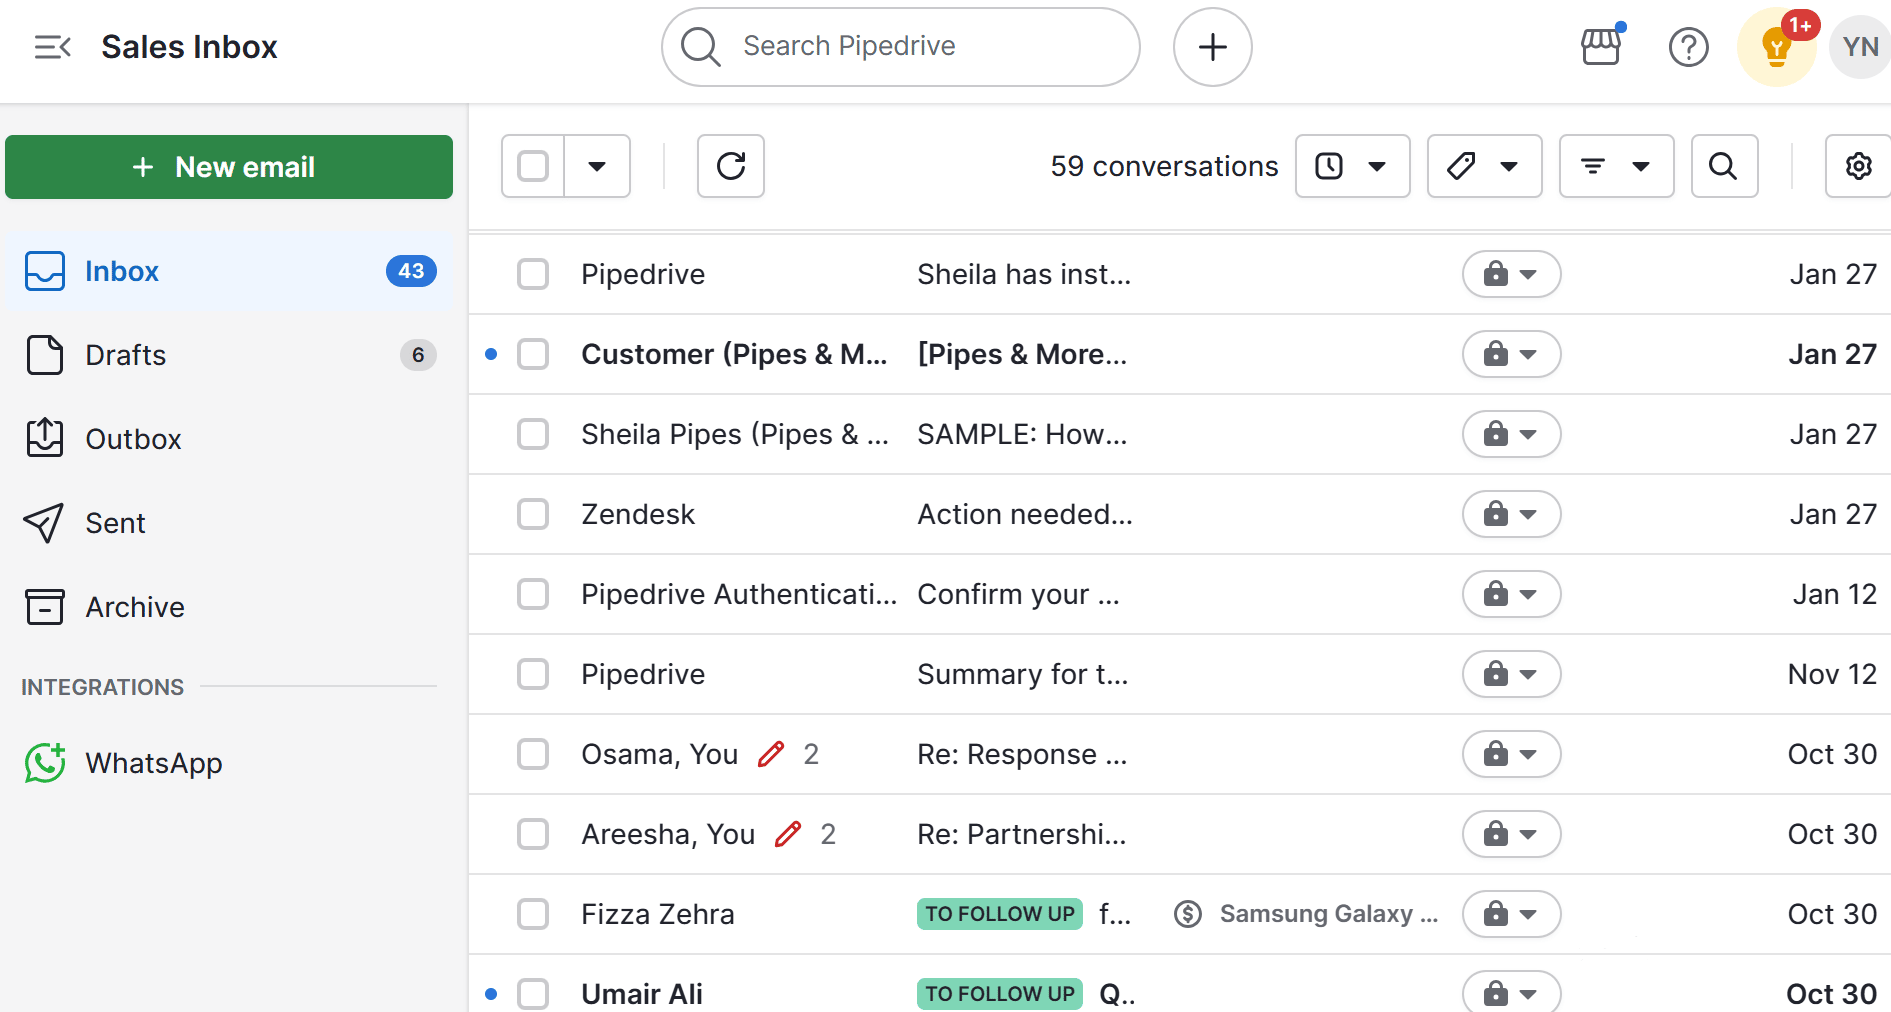This screenshot has width=1891, height=1012.
Task: Open the Help question mark icon
Action: tap(1689, 47)
